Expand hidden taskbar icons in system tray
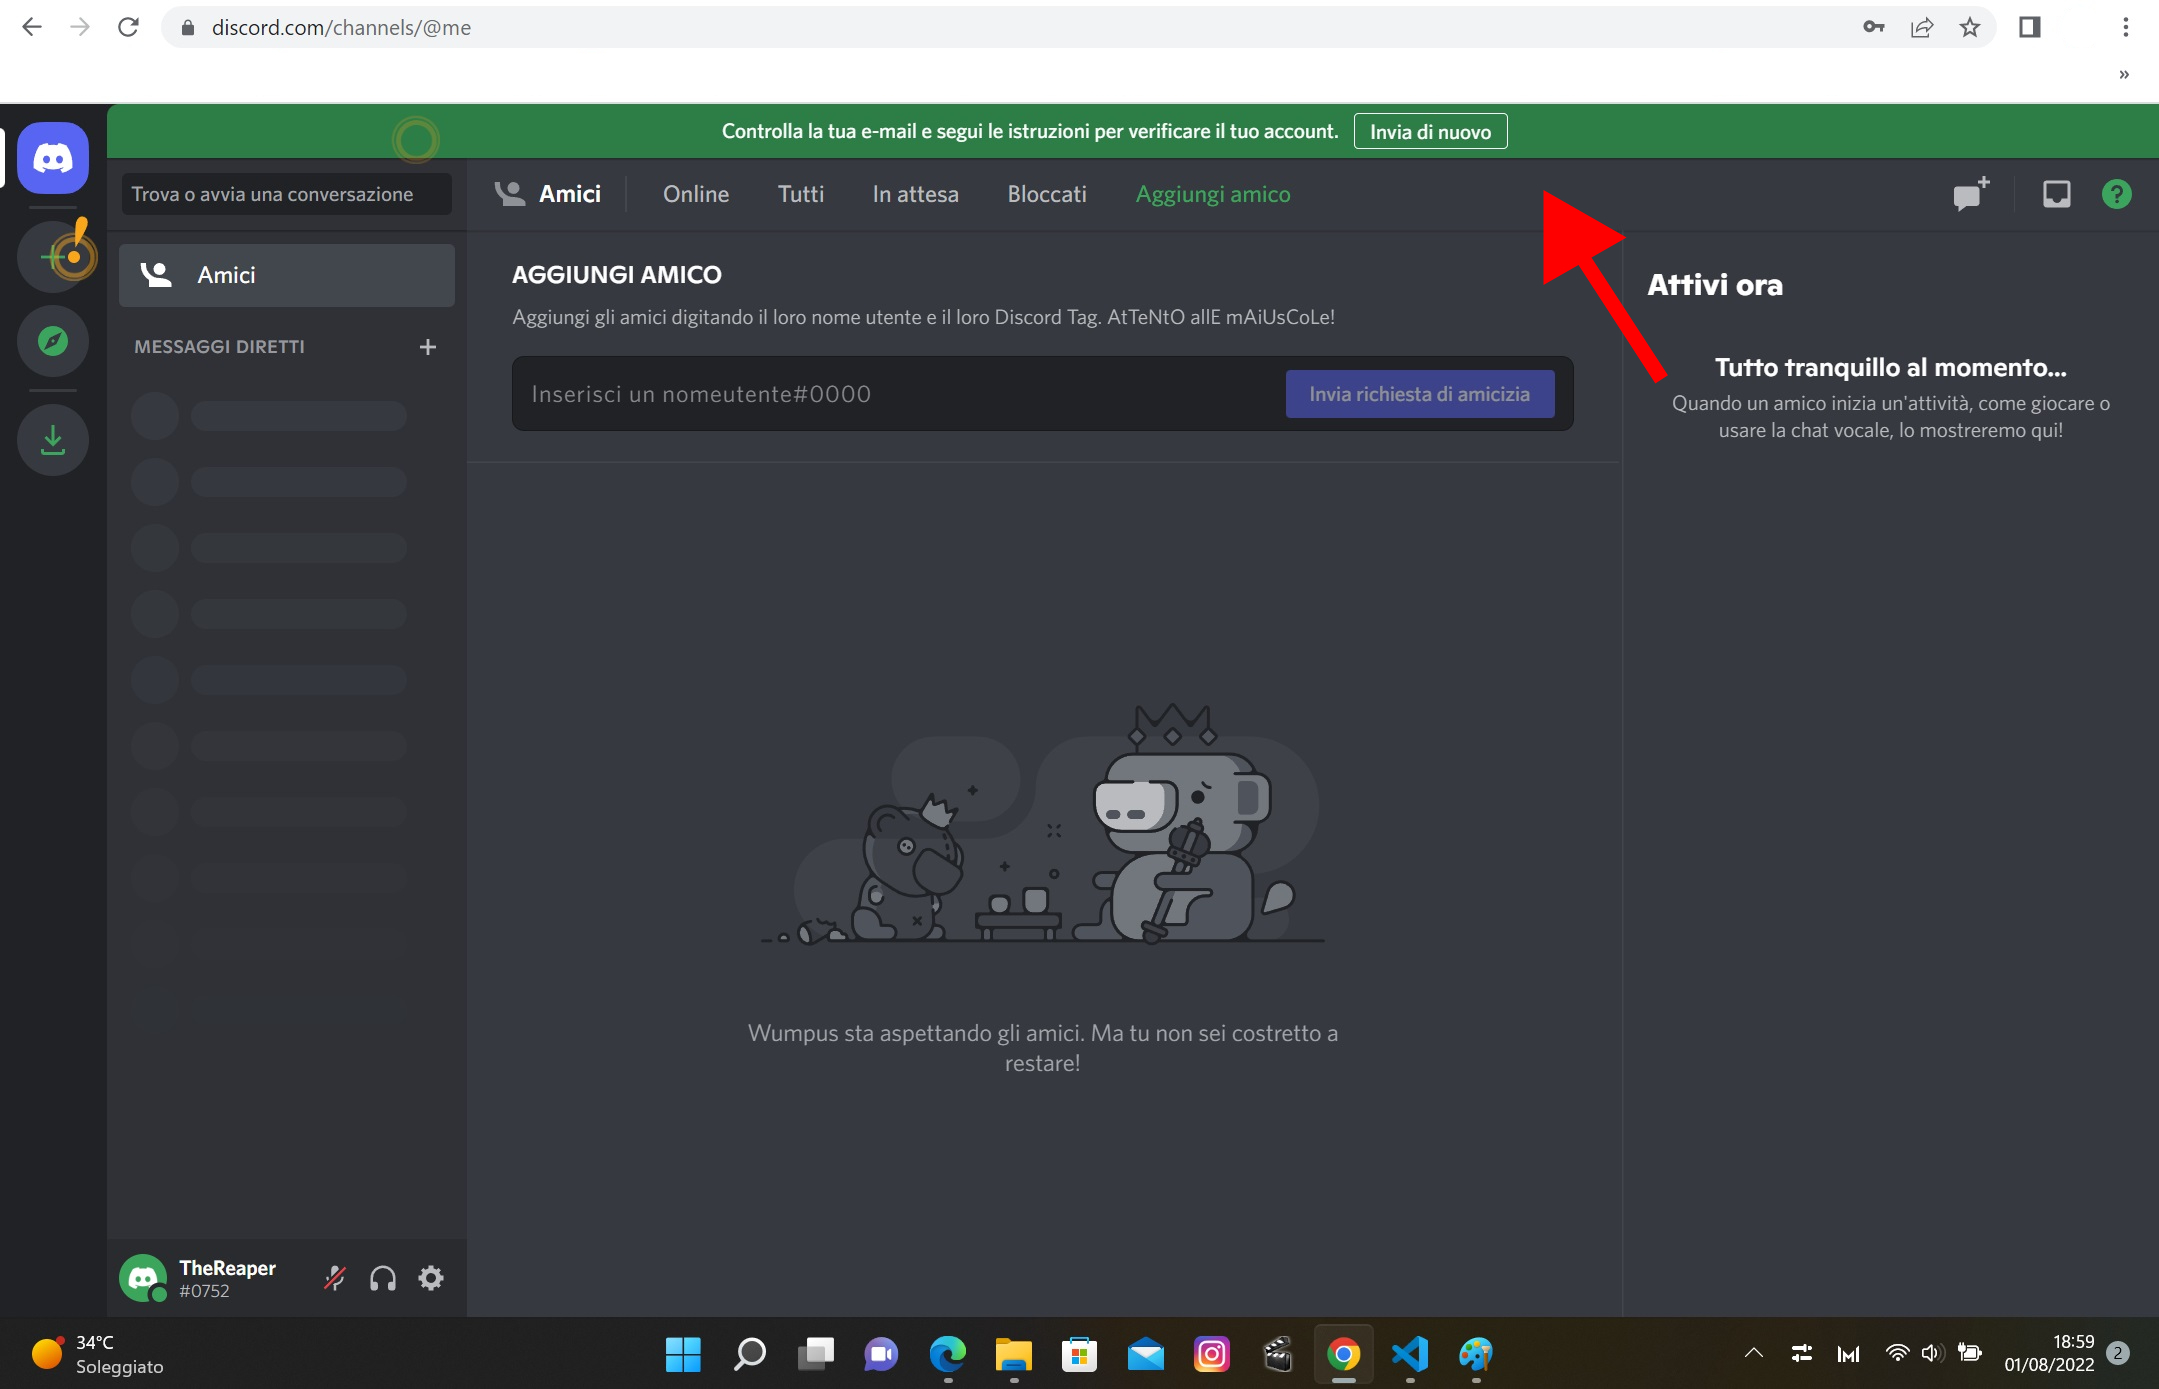 click(1753, 1353)
